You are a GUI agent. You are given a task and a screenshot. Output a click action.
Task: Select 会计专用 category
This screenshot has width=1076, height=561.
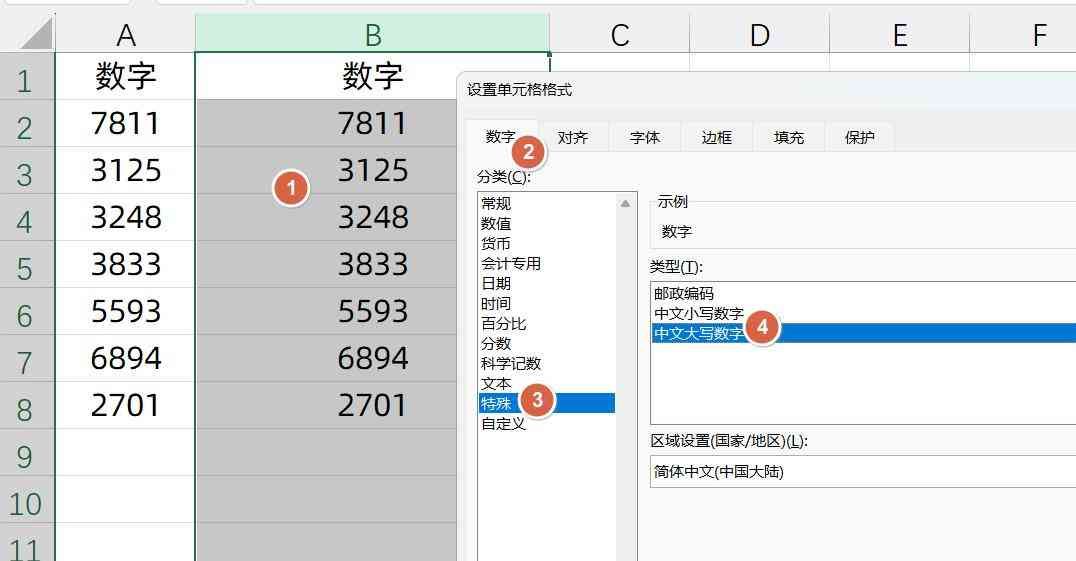click(547, 263)
